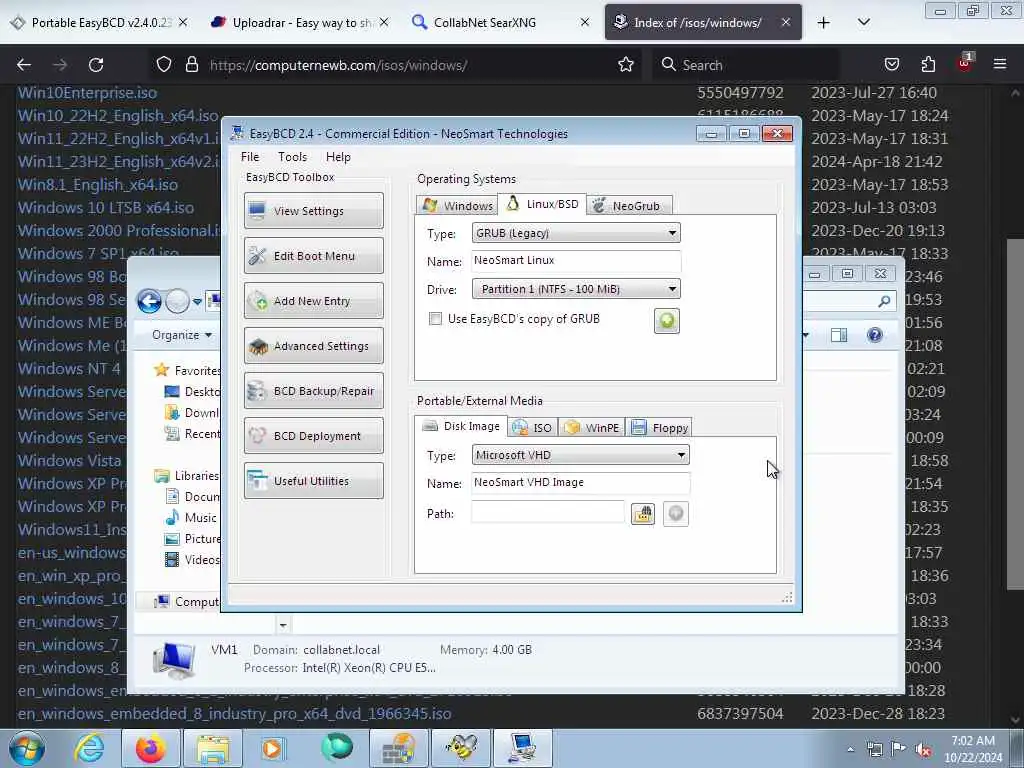The height and width of the screenshot is (768, 1024).
Task: Open the Win8.1_English_x64.iso link
Action: tap(97, 185)
